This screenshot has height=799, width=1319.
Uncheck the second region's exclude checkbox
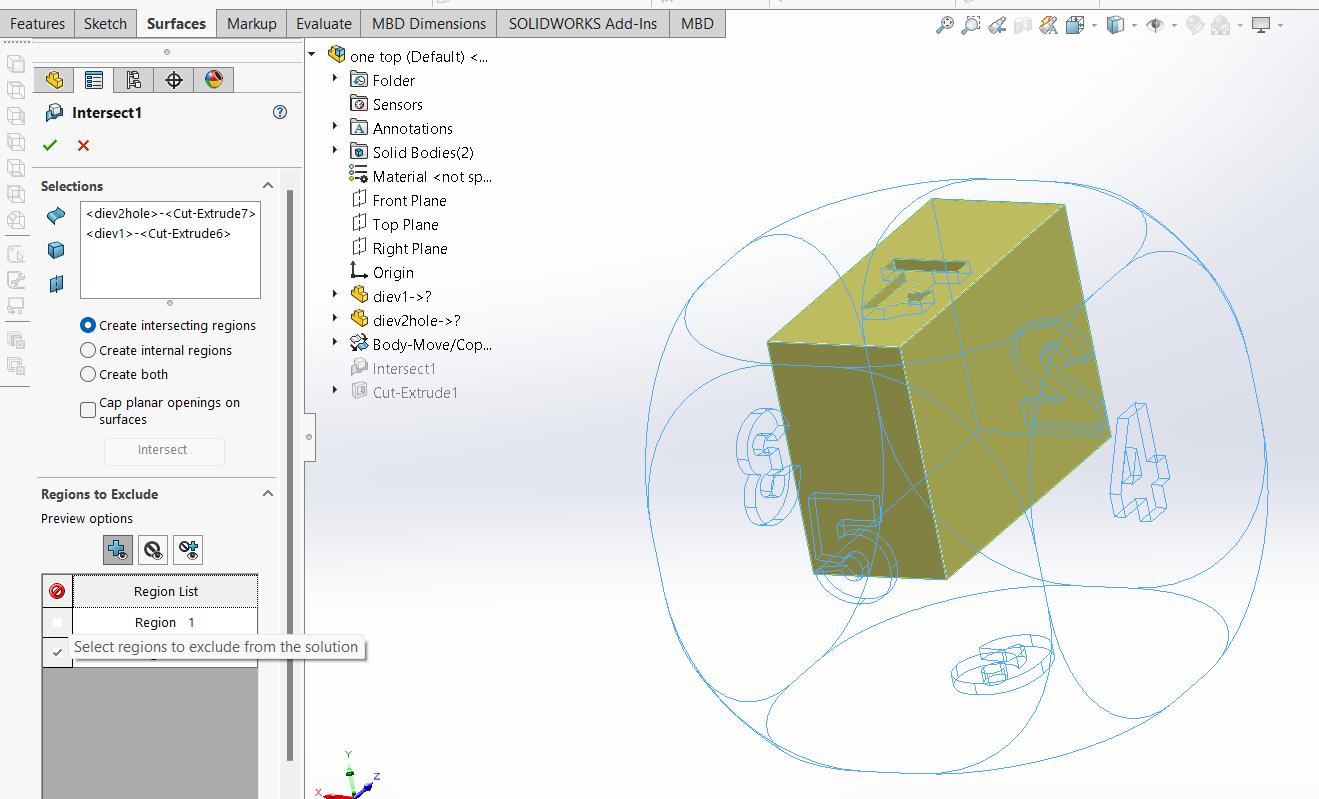click(x=57, y=652)
